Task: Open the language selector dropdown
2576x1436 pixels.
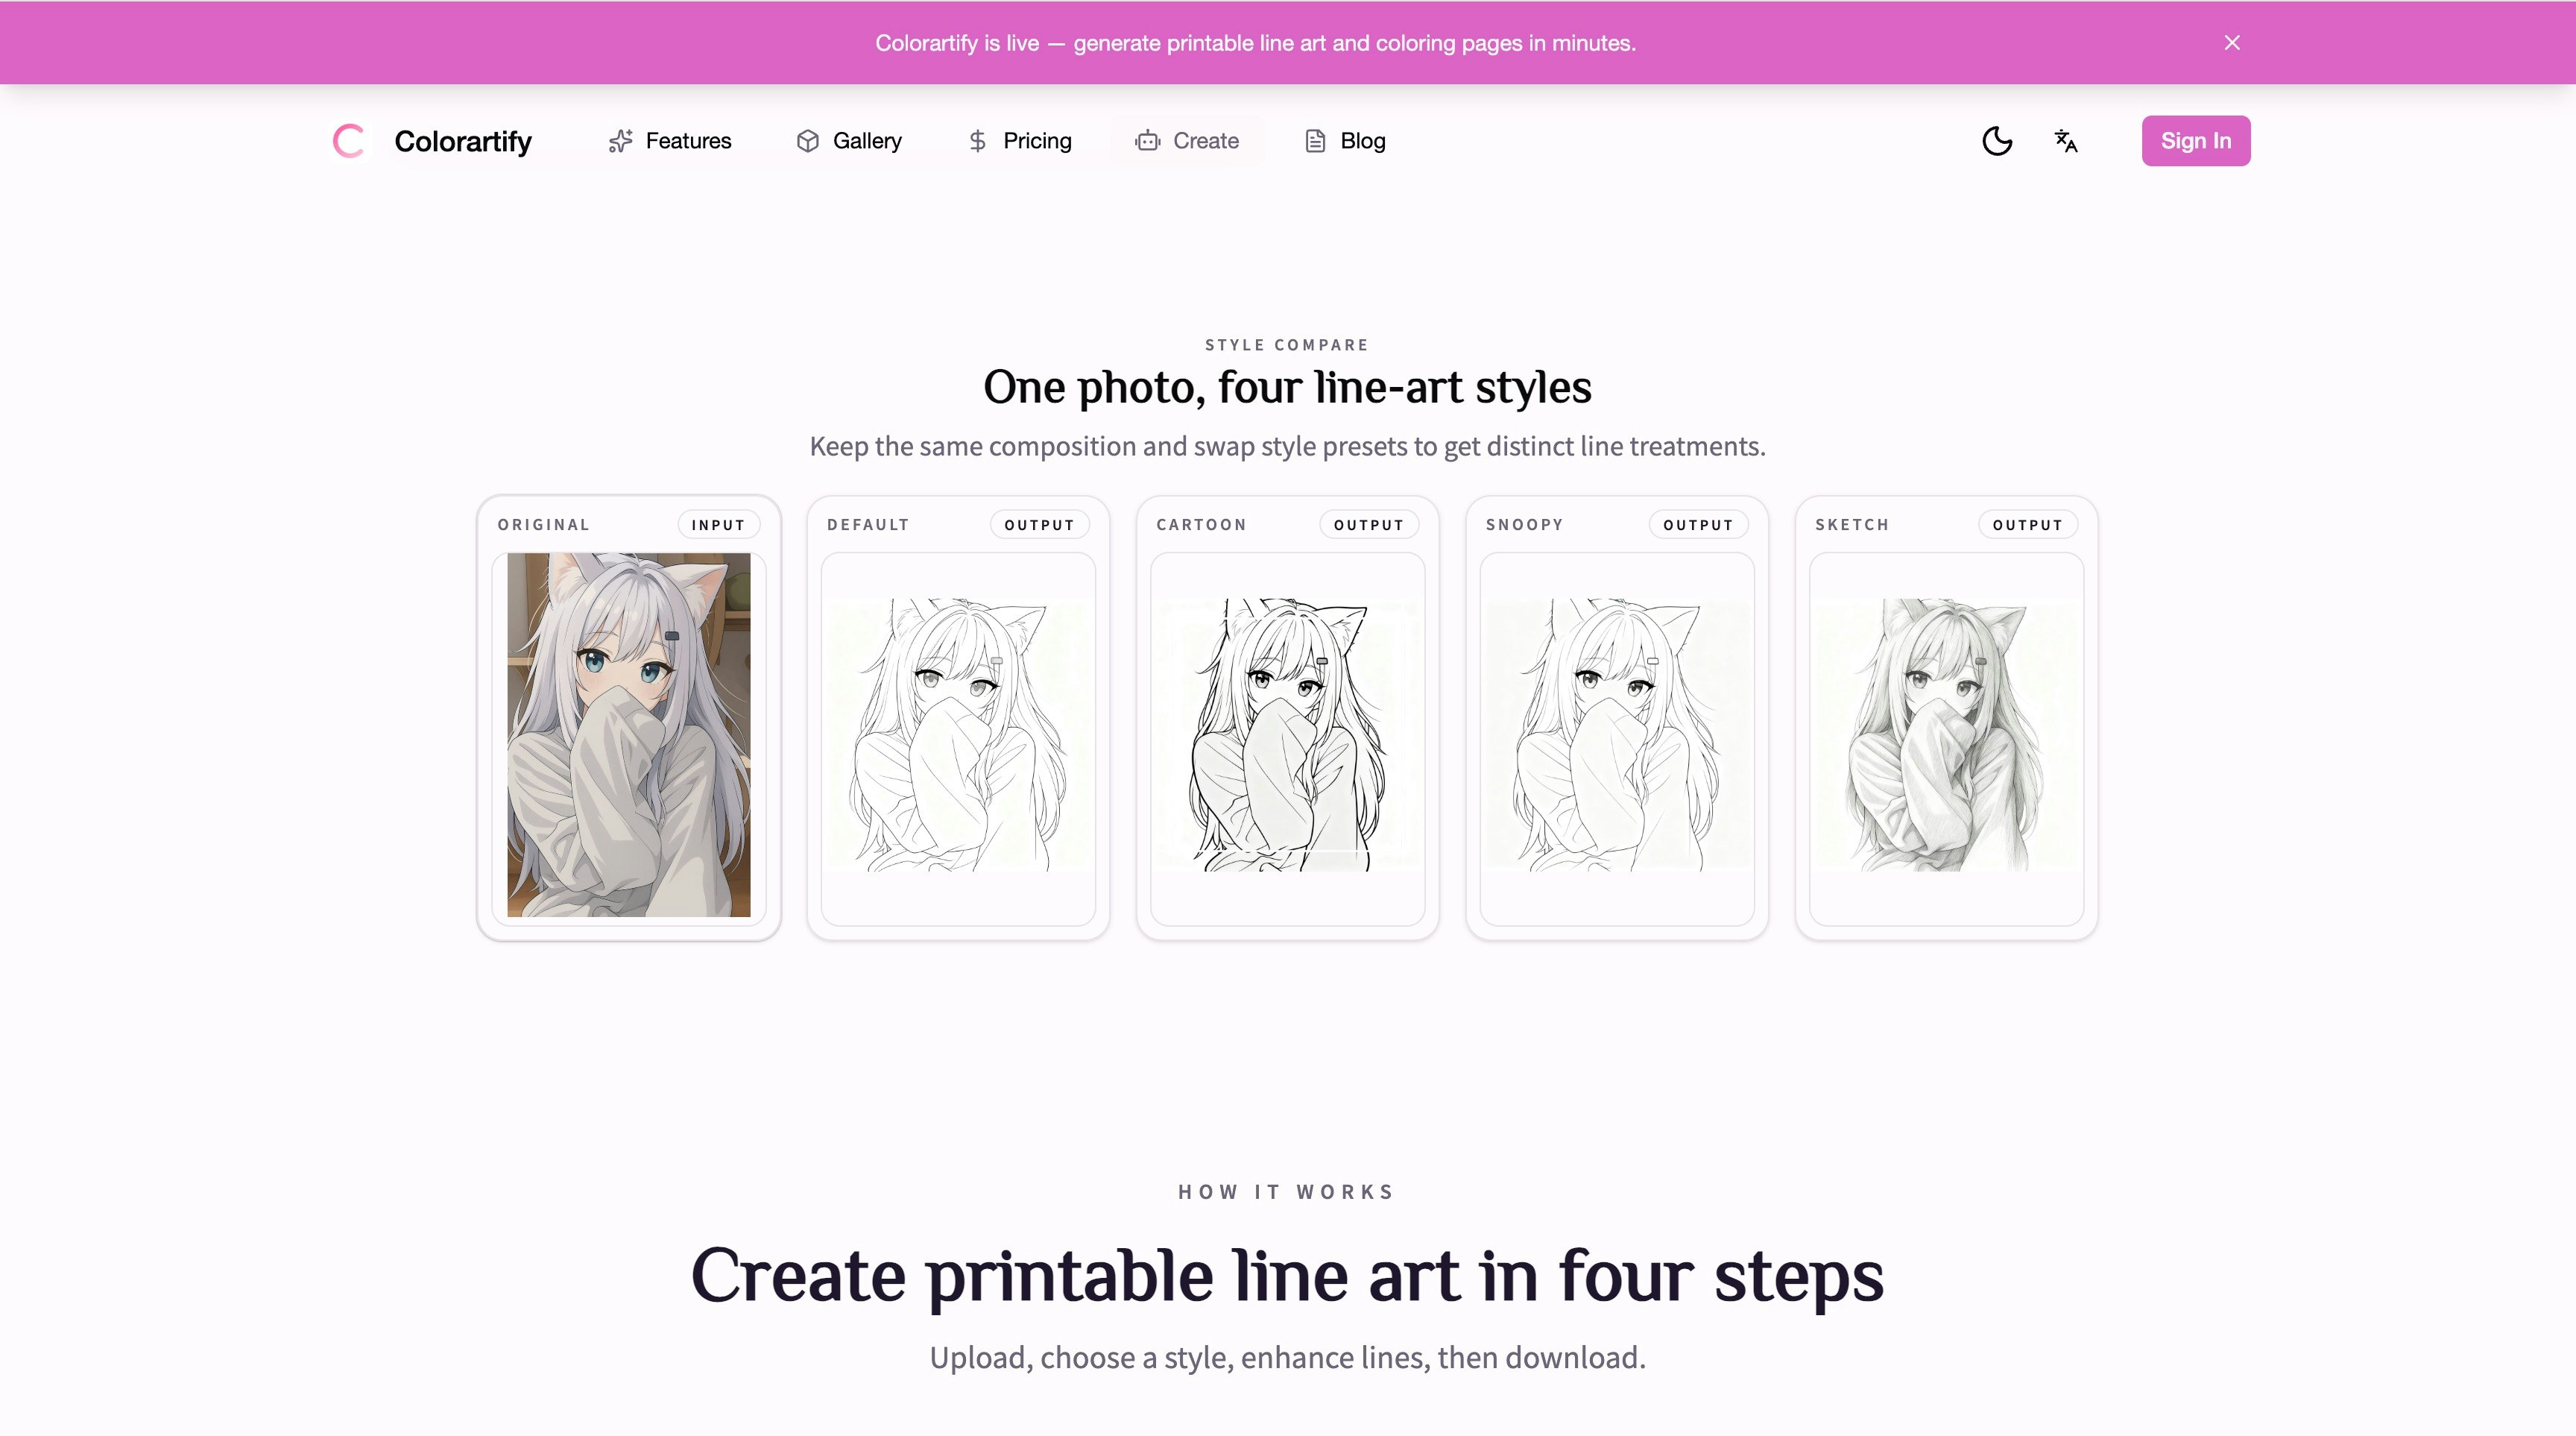Action: [x=2065, y=141]
